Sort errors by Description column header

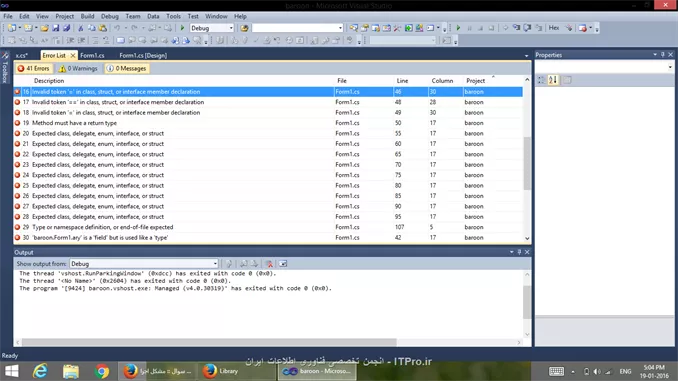(x=49, y=81)
